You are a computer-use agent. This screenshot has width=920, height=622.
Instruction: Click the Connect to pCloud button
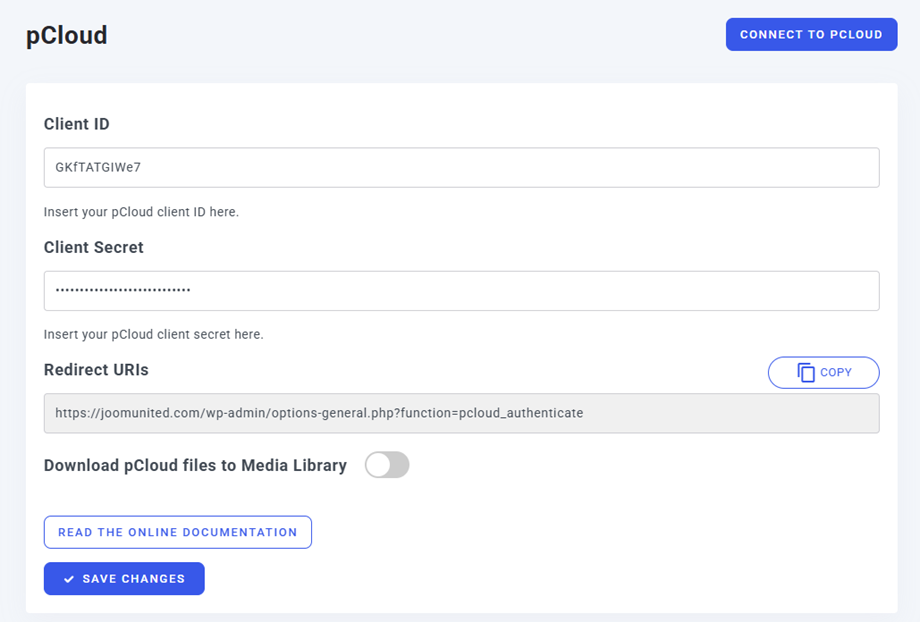tap(811, 35)
